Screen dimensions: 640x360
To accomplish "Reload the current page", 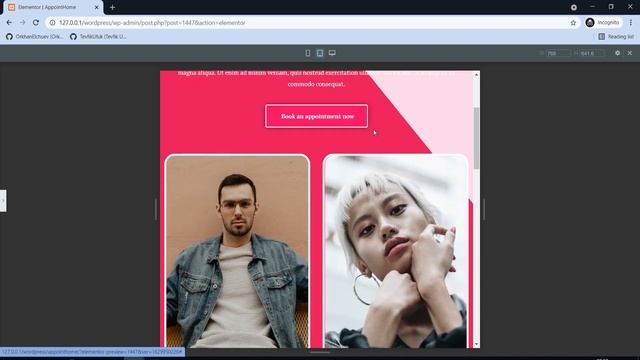I will point(36,23).
